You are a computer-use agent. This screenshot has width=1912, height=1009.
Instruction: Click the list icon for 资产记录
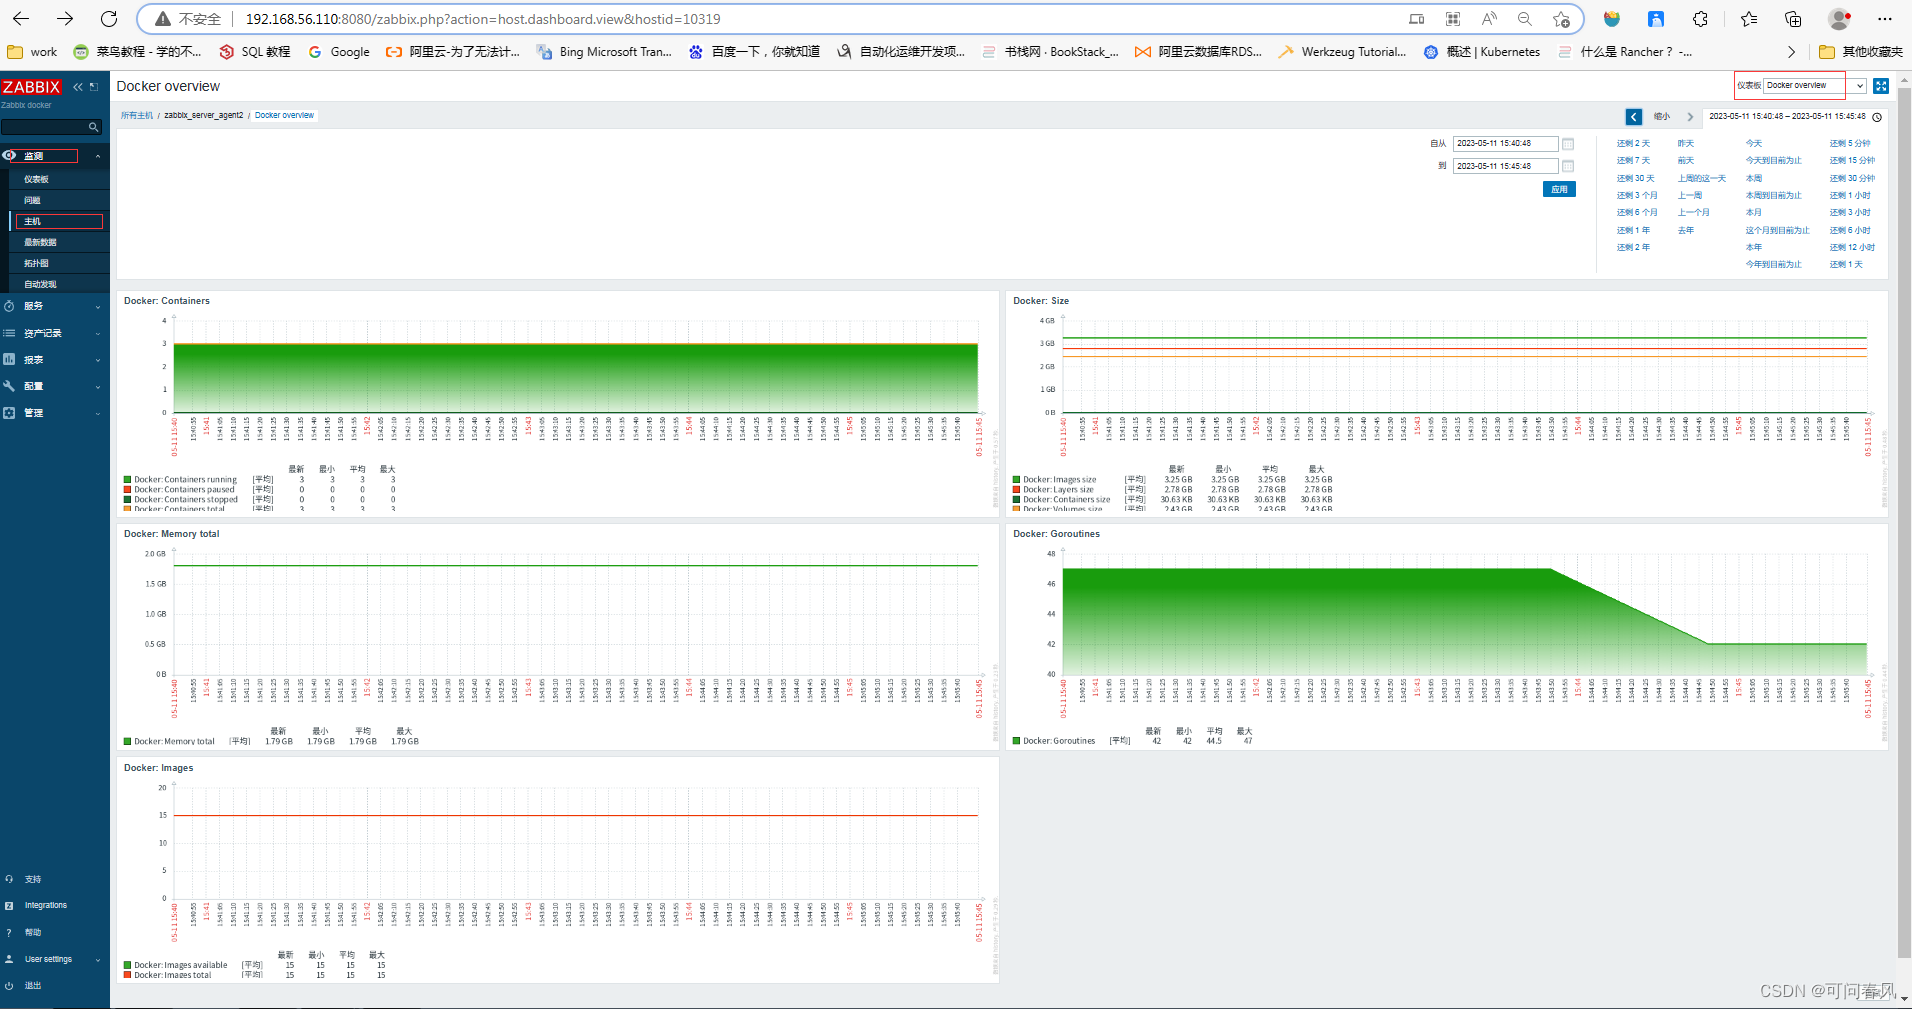pyautogui.click(x=9, y=333)
